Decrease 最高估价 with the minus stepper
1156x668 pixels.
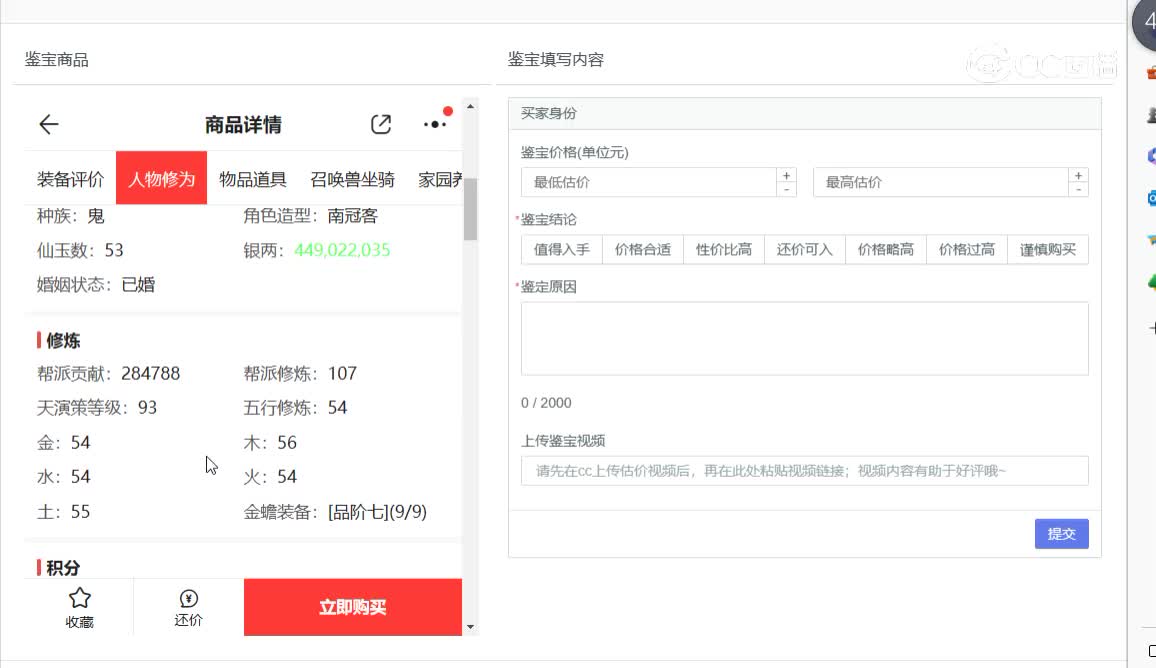point(1079,189)
